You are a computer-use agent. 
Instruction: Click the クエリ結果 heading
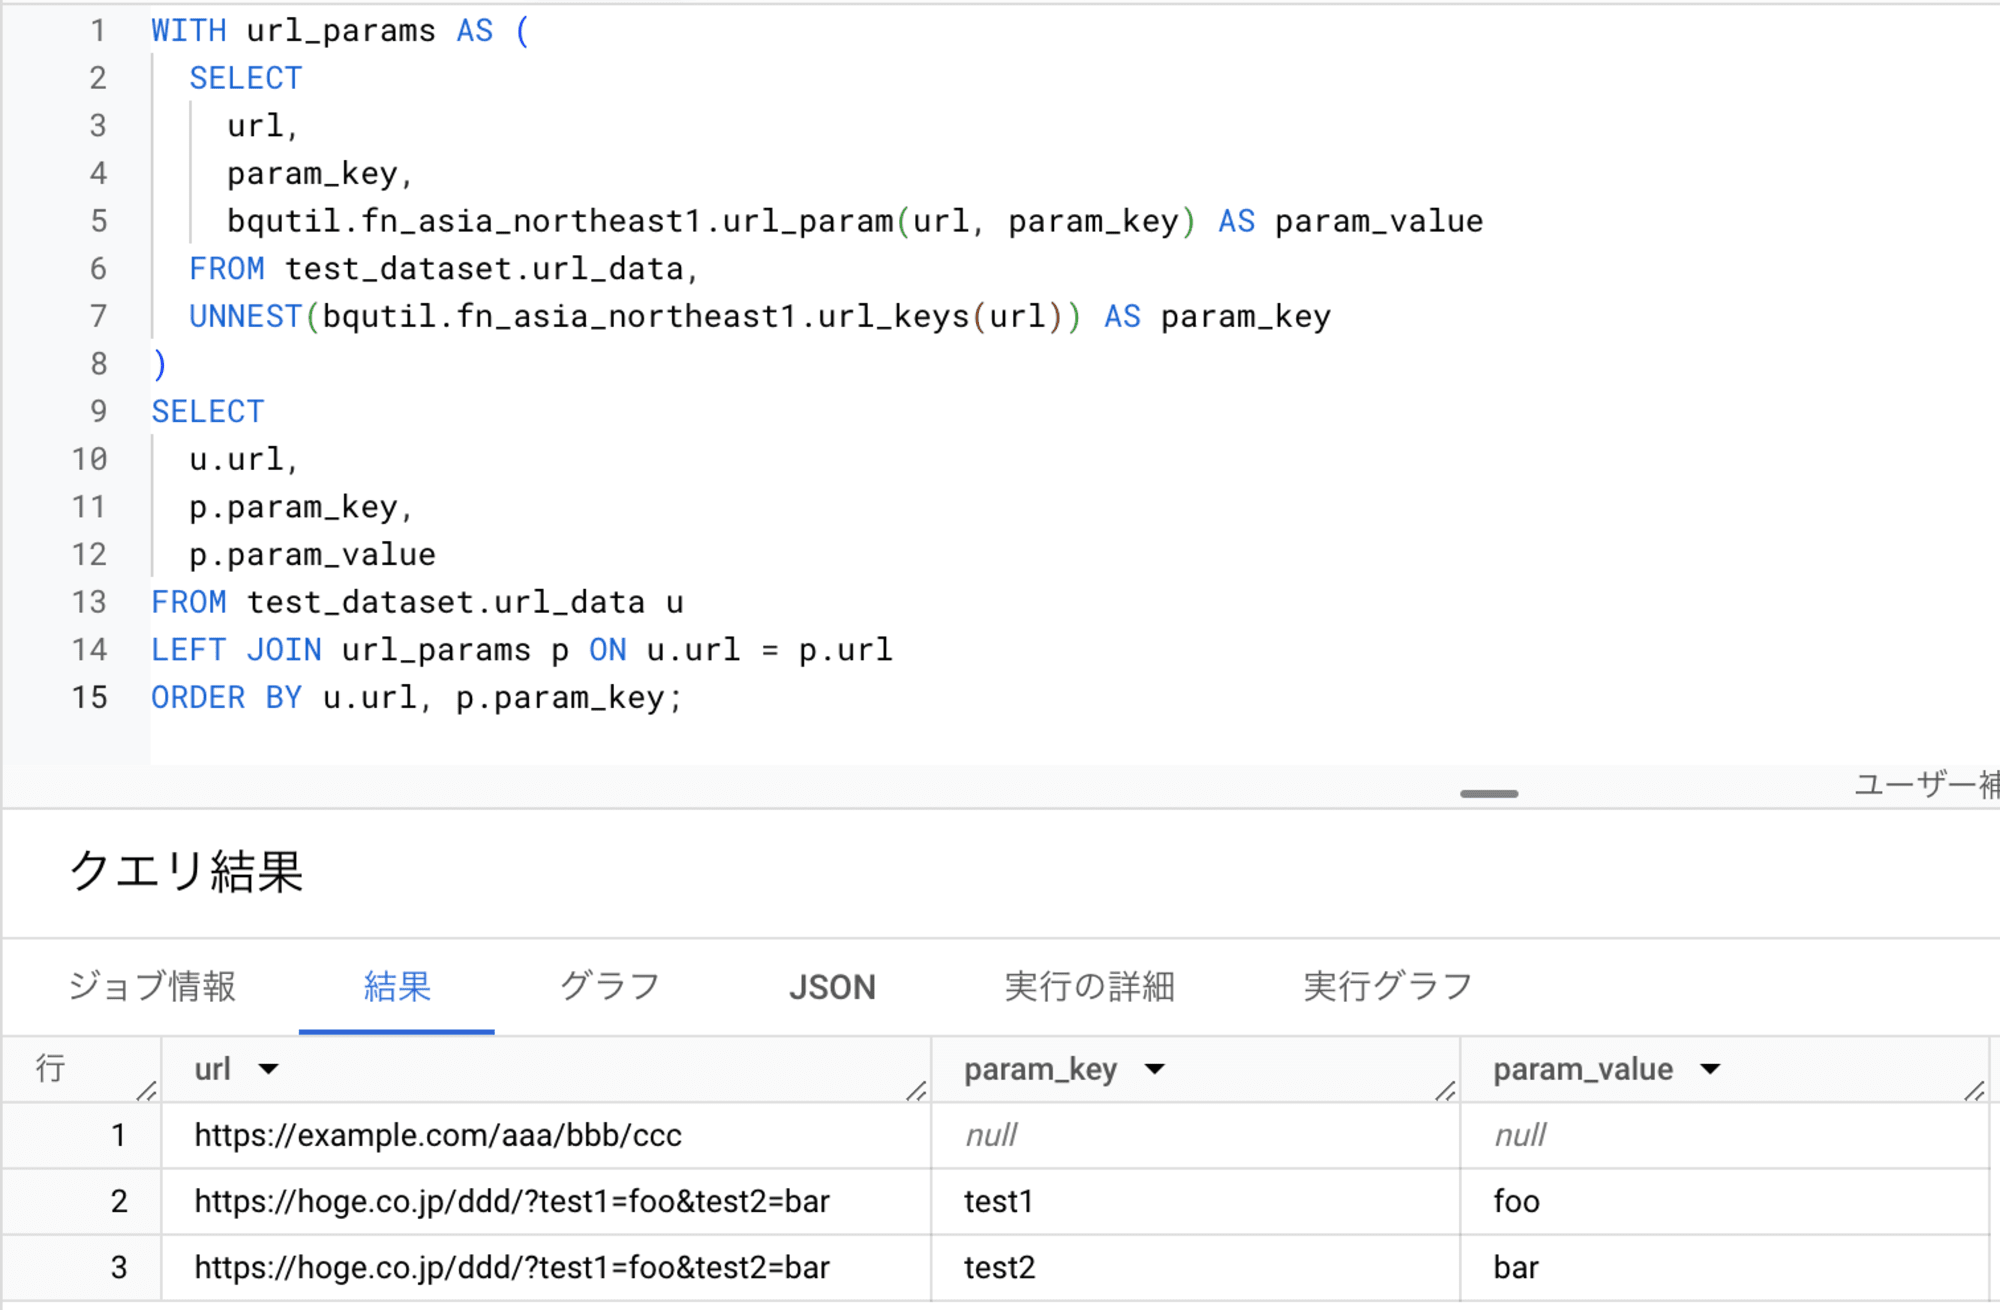point(186,871)
